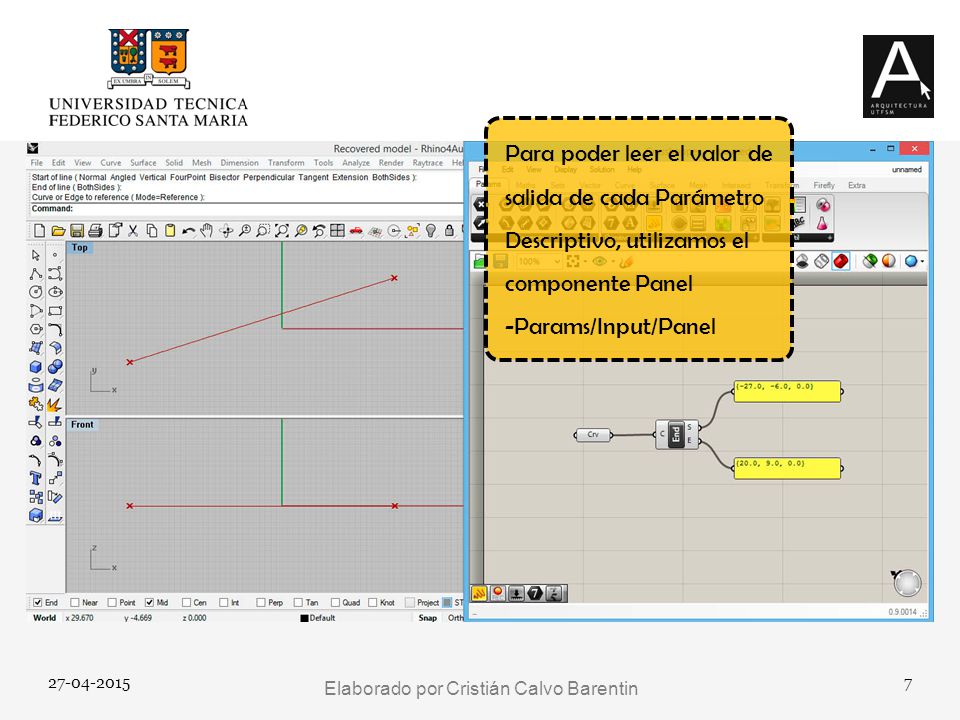The height and width of the screenshot is (720, 960).
Task: Click the New file icon in Rhino
Action: coord(39,231)
